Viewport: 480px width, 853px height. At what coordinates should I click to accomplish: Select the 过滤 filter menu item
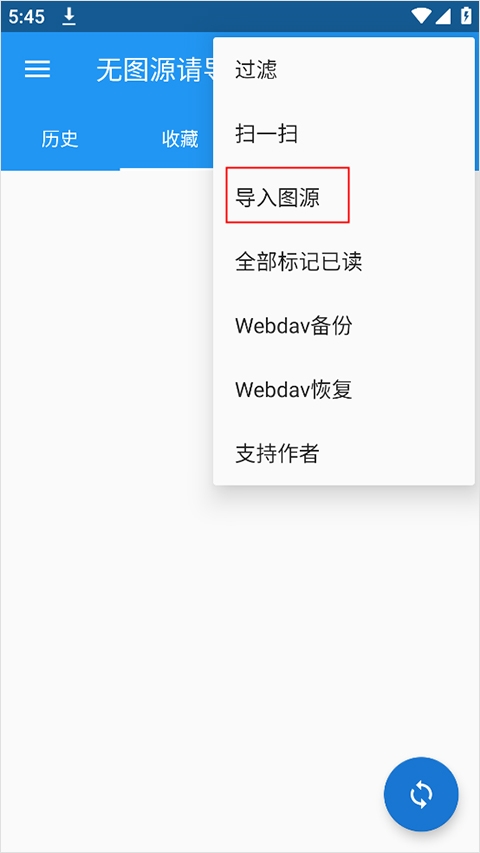coord(344,70)
